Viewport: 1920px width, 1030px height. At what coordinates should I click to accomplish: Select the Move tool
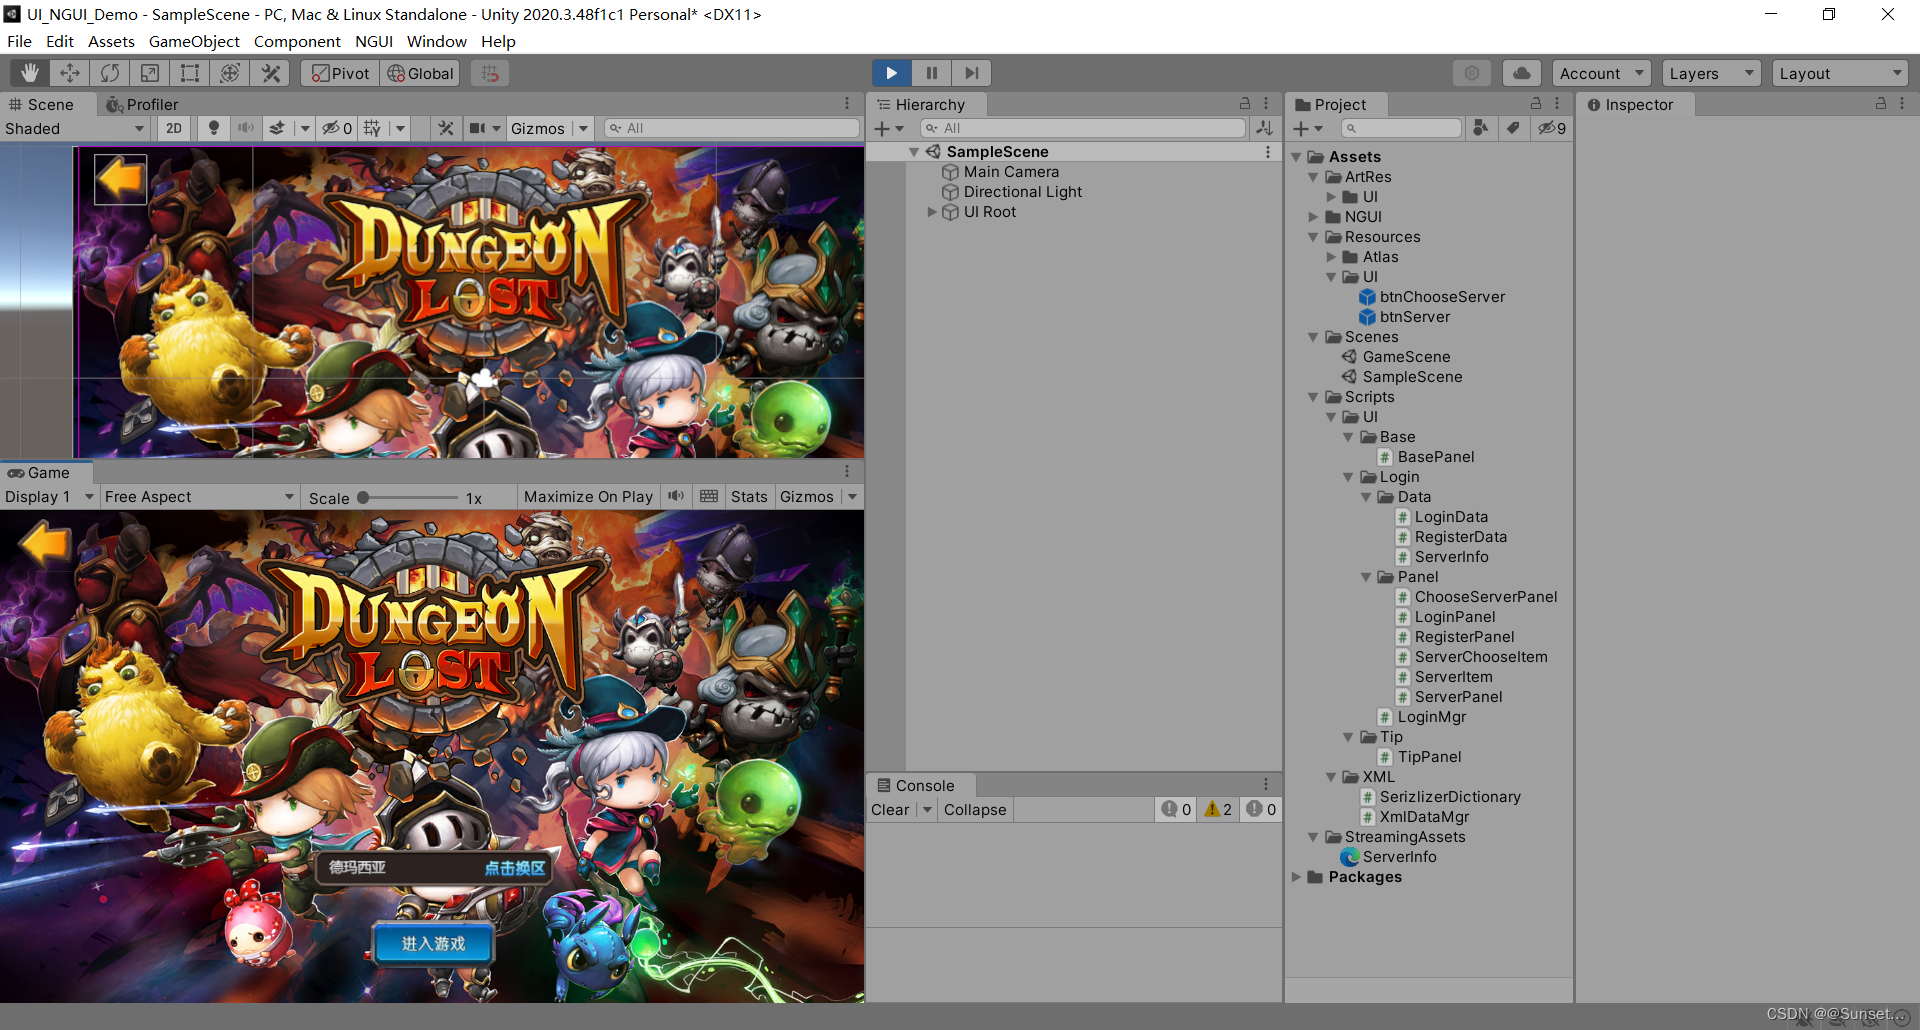[70, 73]
